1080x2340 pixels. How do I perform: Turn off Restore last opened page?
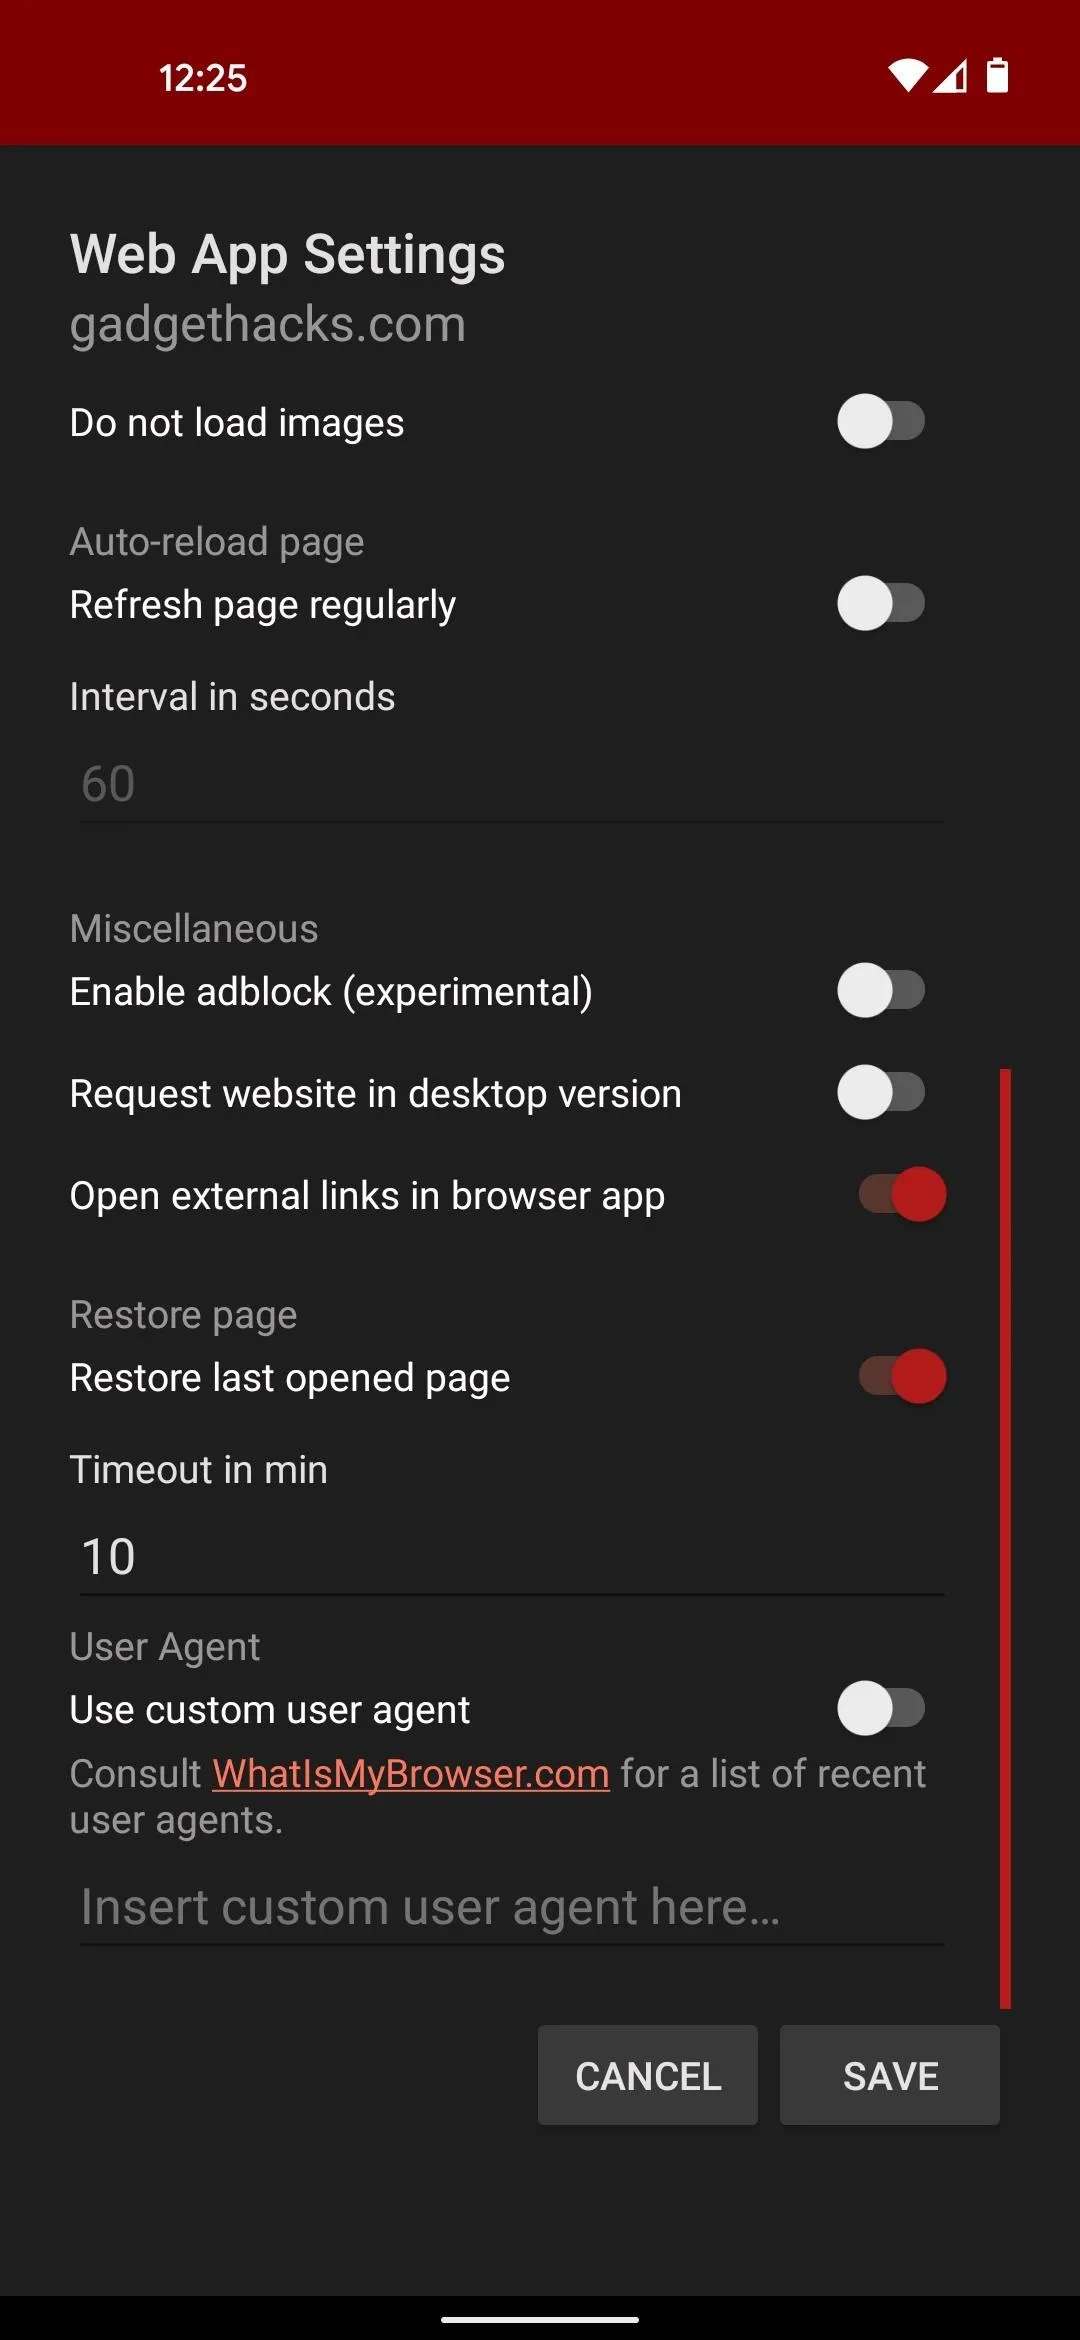click(902, 1377)
